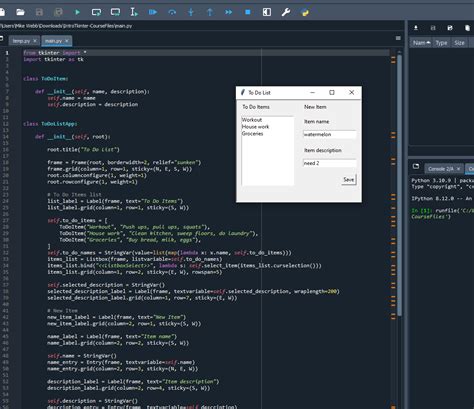Sort variables by Name column
The height and width of the screenshot is (409, 474).
coord(421,43)
